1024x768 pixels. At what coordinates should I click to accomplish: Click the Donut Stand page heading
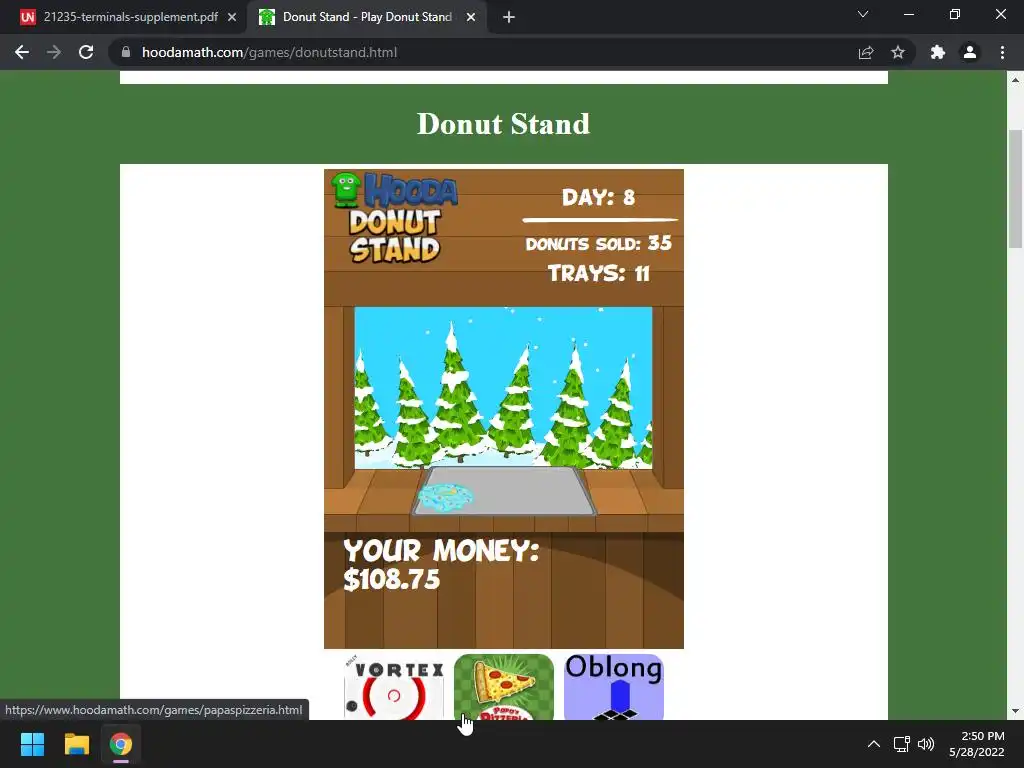[504, 123]
